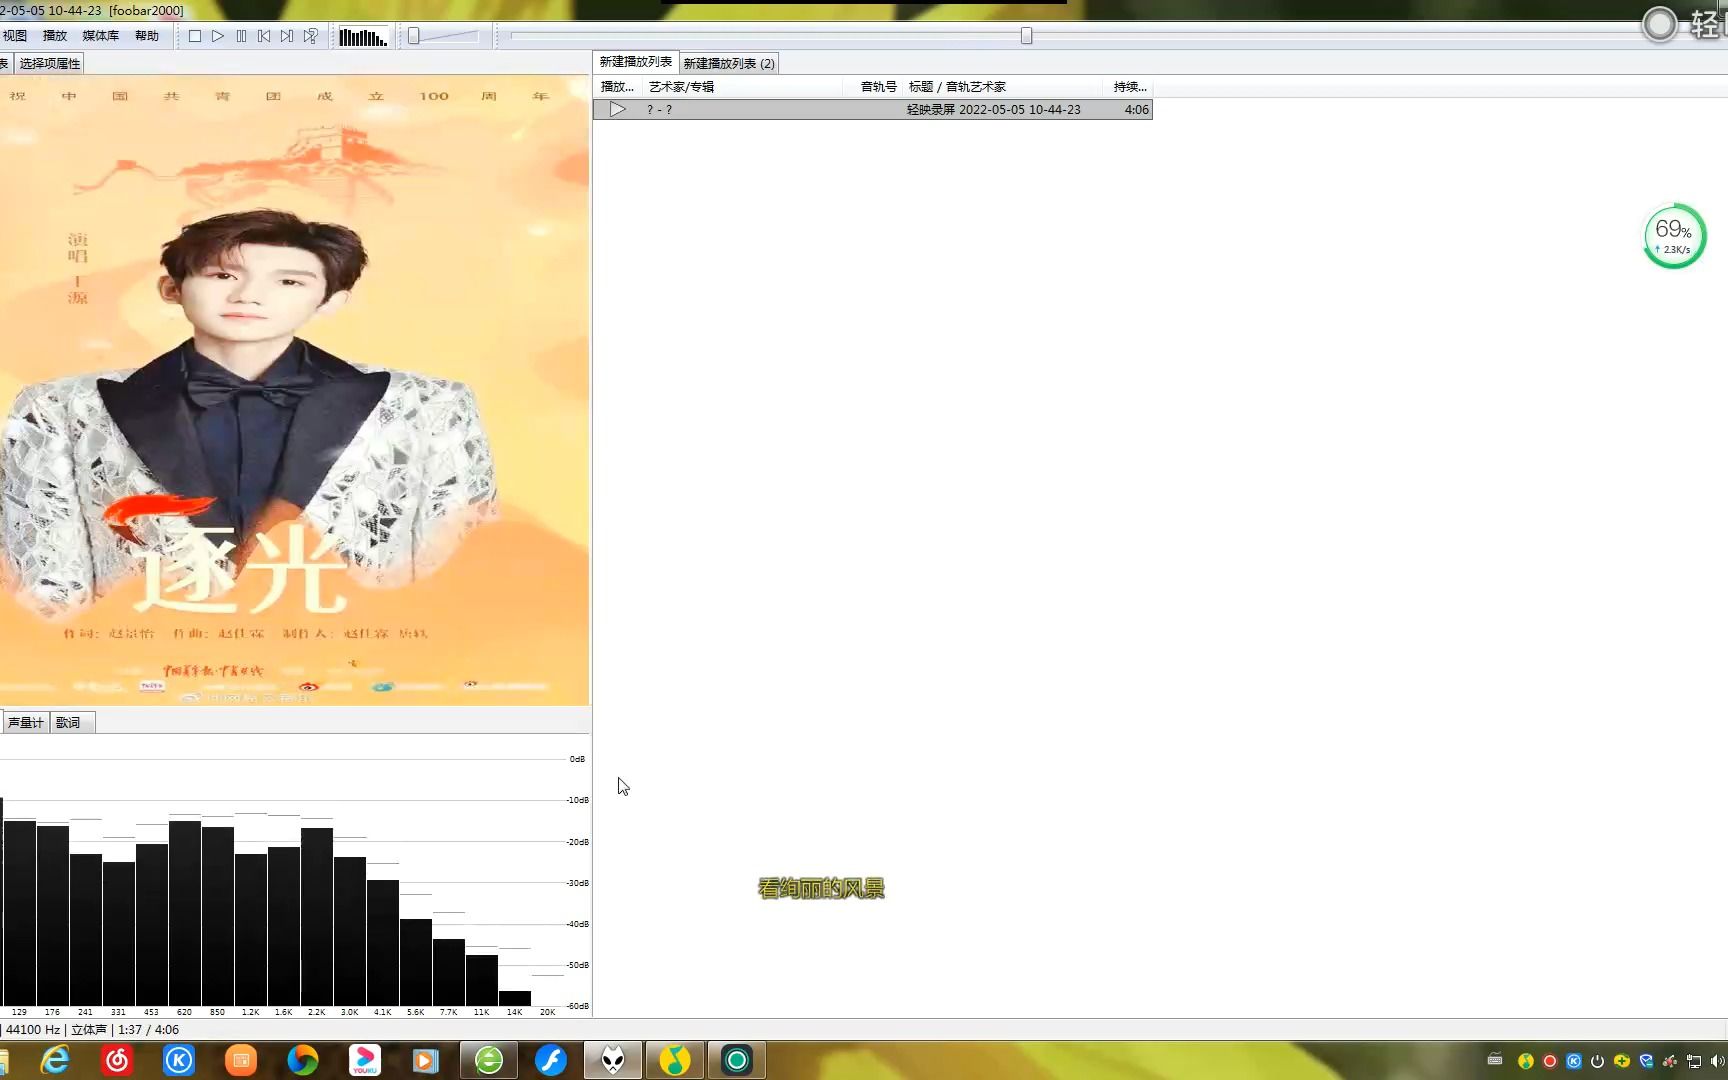Open Youku from the taskbar
The height and width of the screenshot is (1080, 1728).
point(365,1060)
